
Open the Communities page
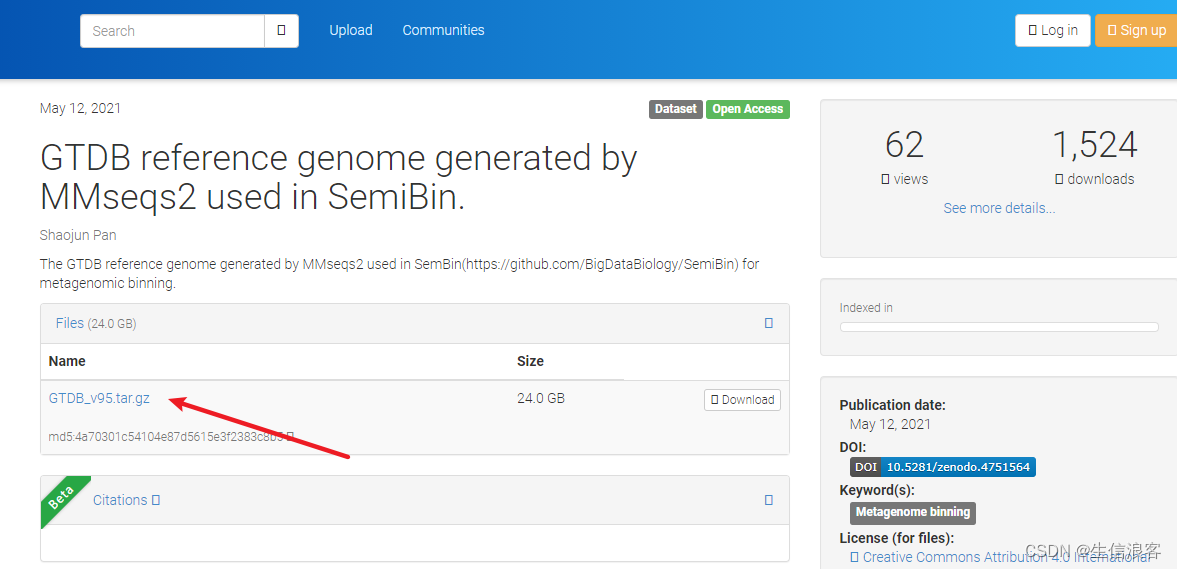pyautogui.click(x=443, y=30)
